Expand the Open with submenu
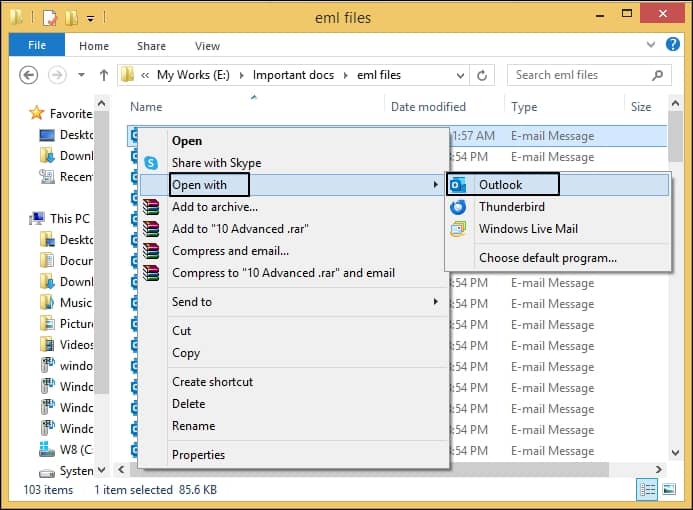Image resolution: width=693 pixels, height=510 pixels. (x=293, y=185)
